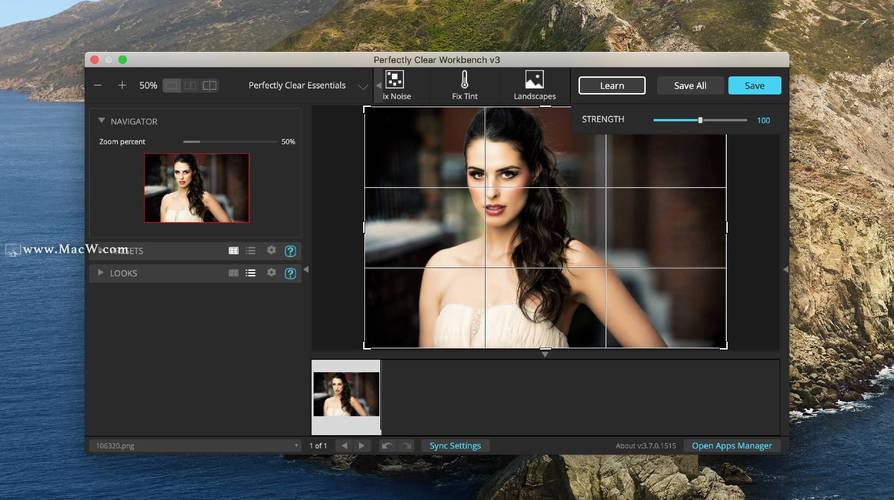Switch Looks panel to list view
The image size is (894, 500).
coord(251,273)
